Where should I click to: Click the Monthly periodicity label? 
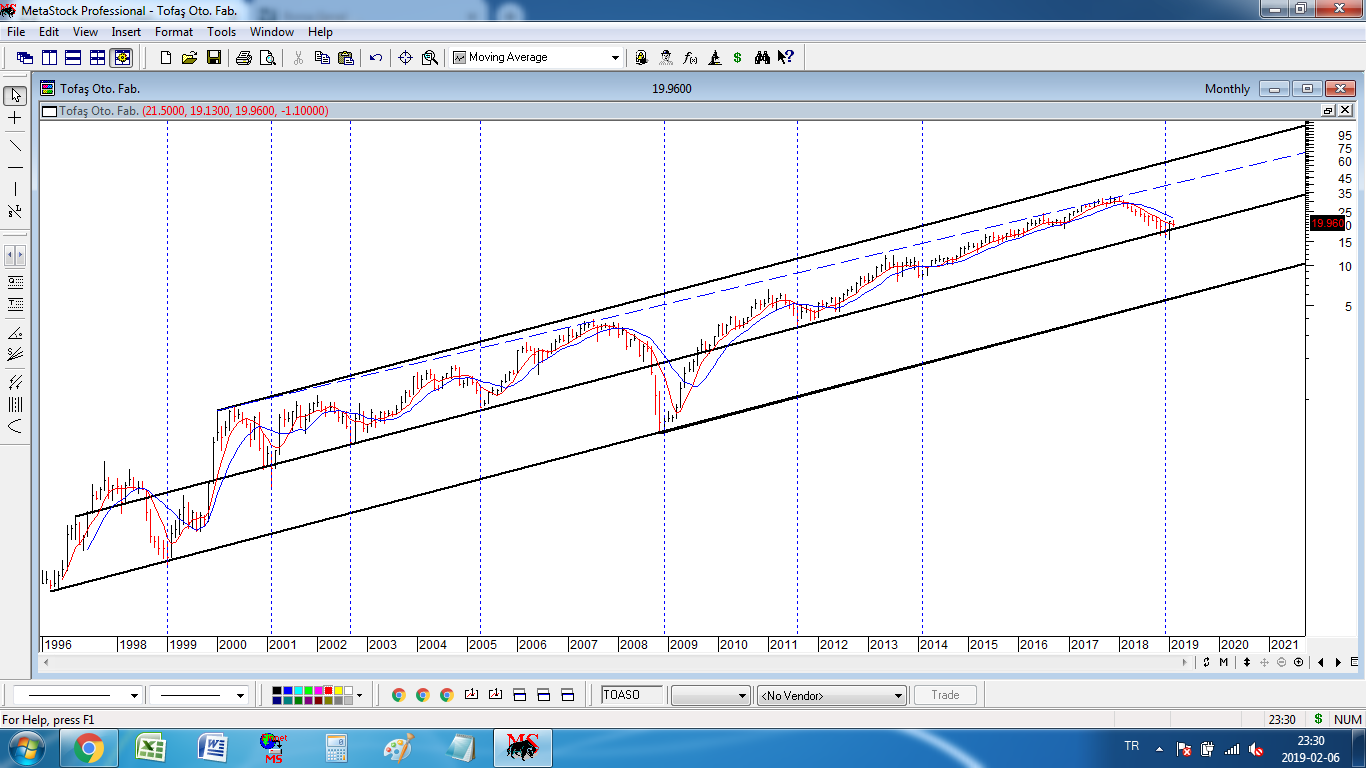(1227, 89)
